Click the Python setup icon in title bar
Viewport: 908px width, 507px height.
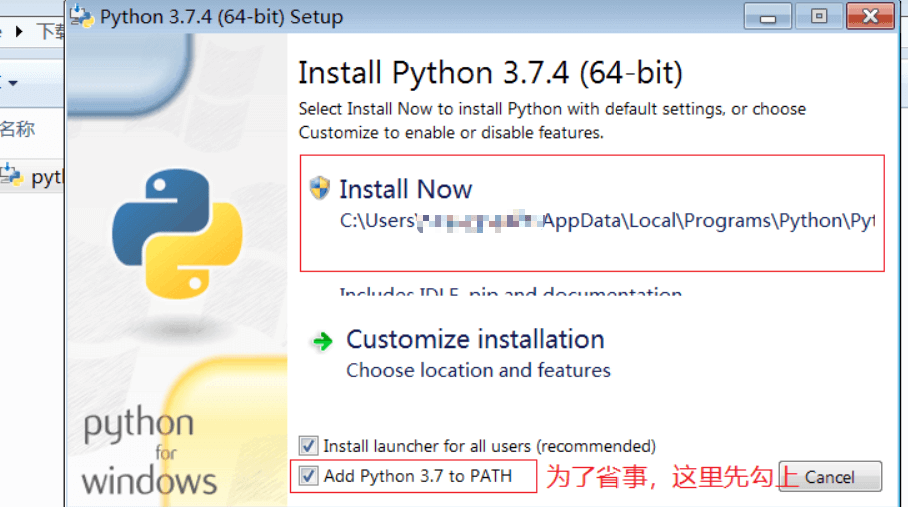point(82,16)
